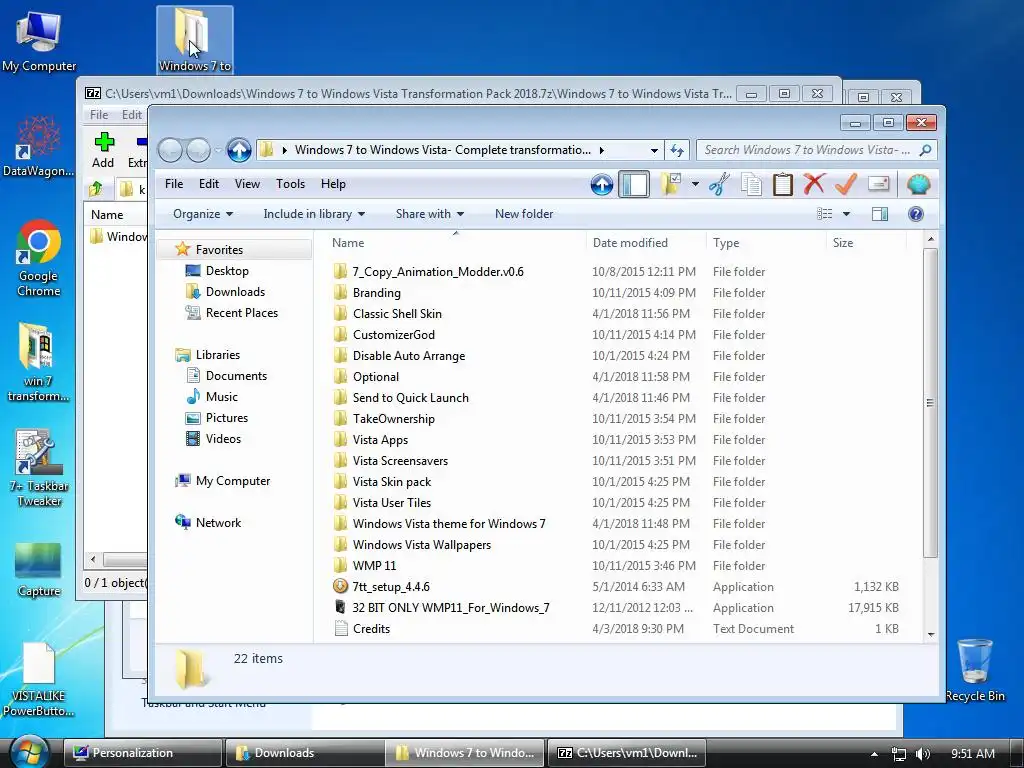Open the View menu in Explorer

(248, 184)
